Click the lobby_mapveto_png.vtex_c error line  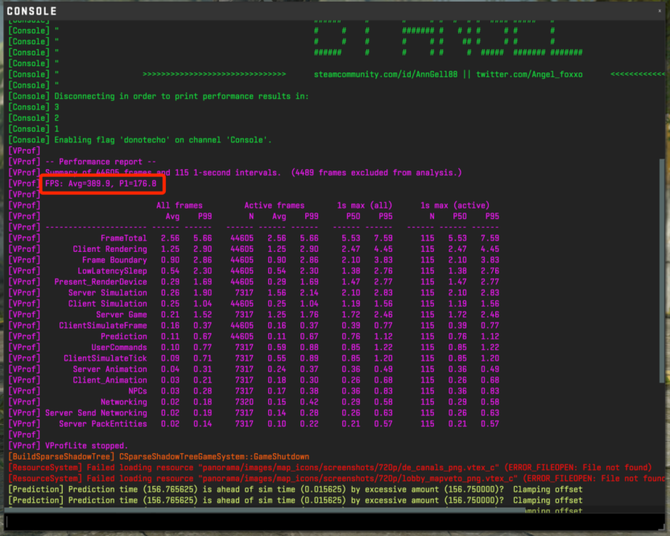330,478
